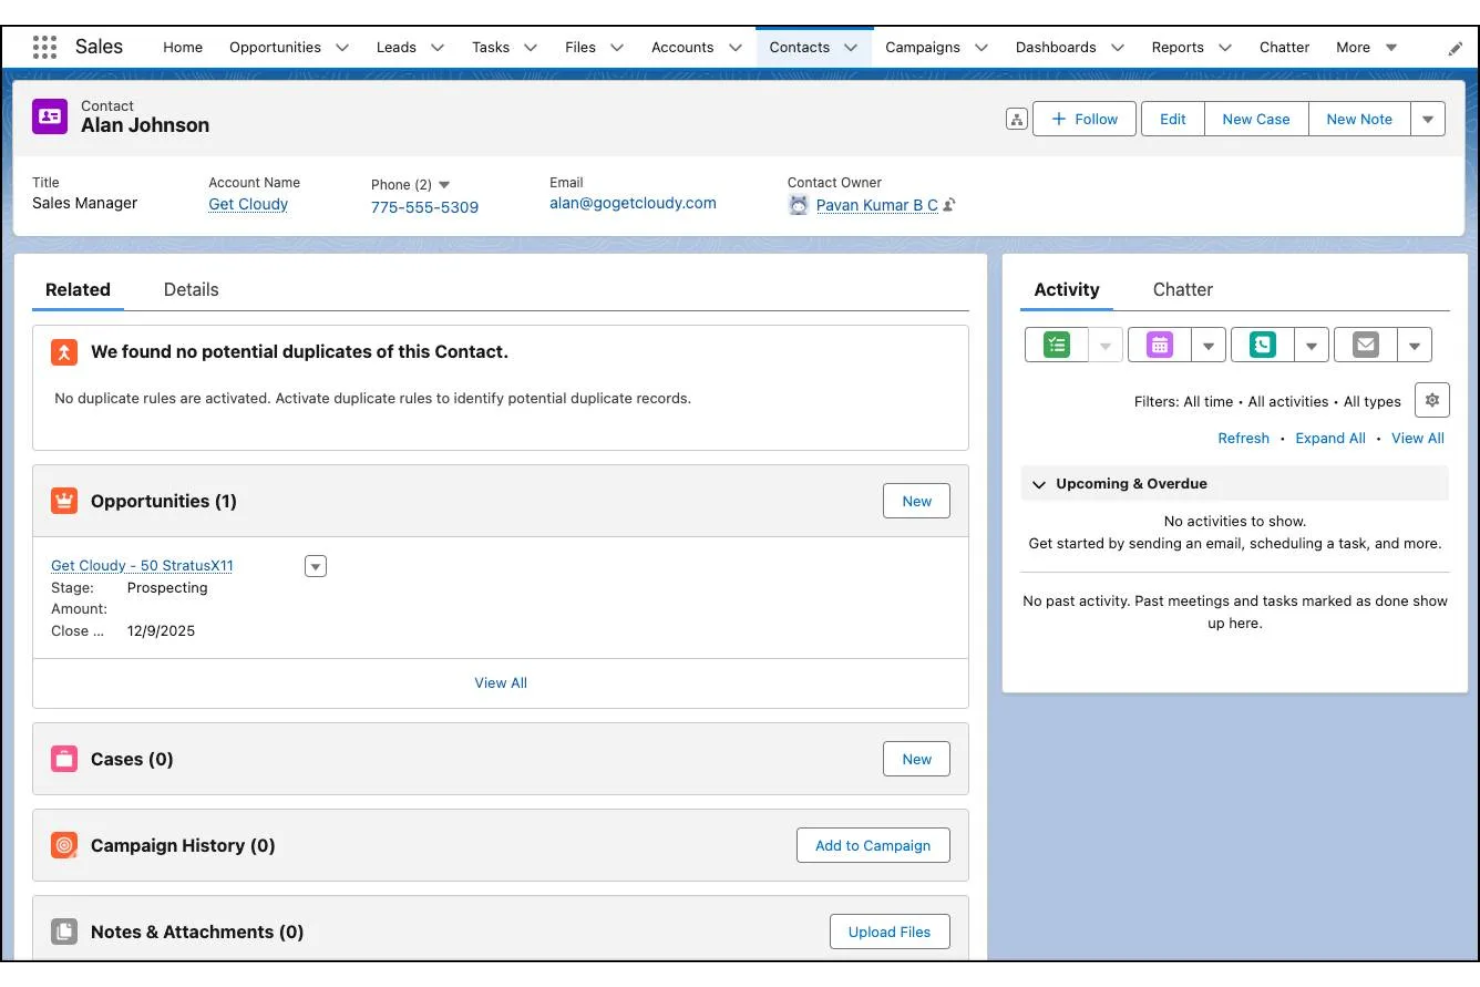This screenshot has width=1480, height=987.
Task: Select the Related tab
Action: pyautogui.click(x=78, y=289)
